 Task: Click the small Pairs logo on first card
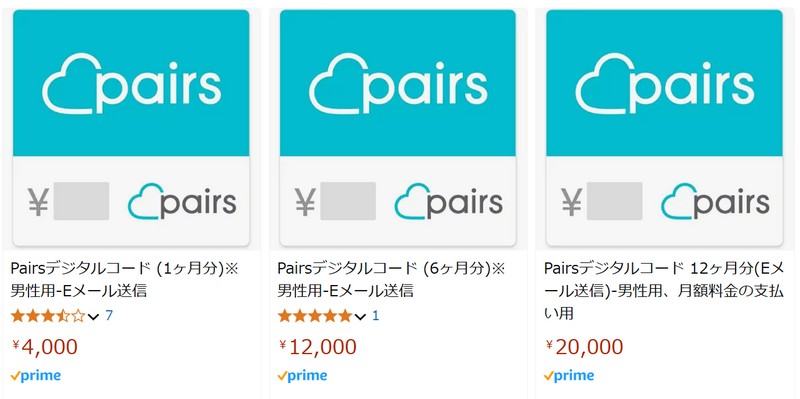coord(182,202)
